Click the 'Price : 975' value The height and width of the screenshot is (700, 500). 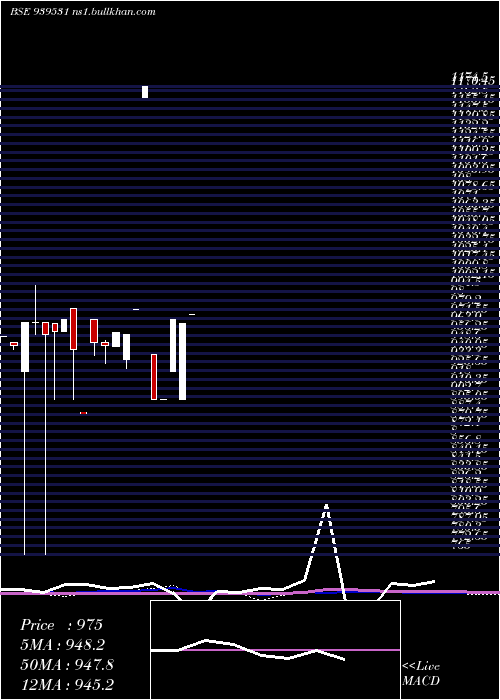[62, 625]
